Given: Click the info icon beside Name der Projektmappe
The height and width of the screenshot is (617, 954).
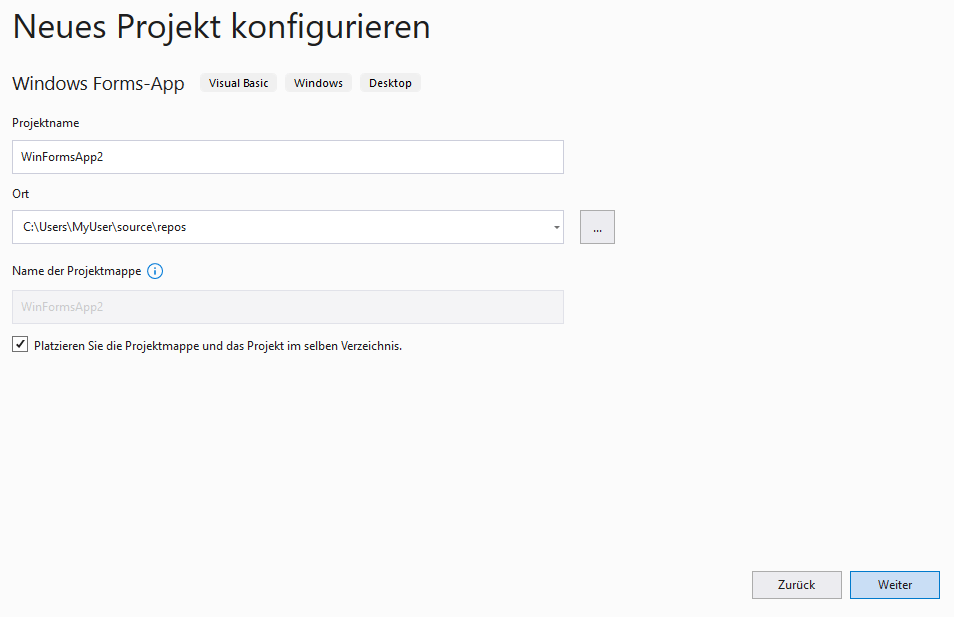Looking at the screenshot, I should [x=155, y=271].
